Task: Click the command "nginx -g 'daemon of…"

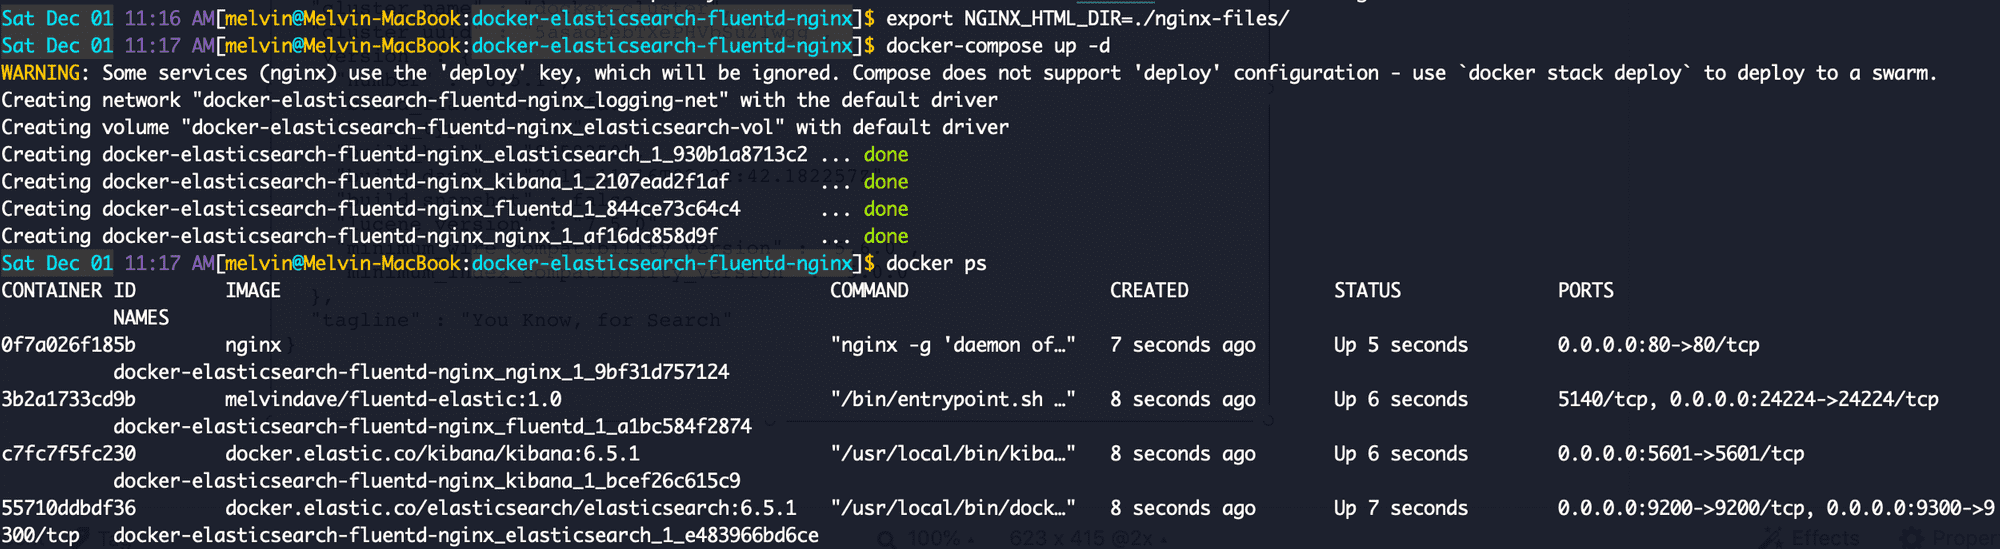Action: pyautogui.click(x=953, y=345)
